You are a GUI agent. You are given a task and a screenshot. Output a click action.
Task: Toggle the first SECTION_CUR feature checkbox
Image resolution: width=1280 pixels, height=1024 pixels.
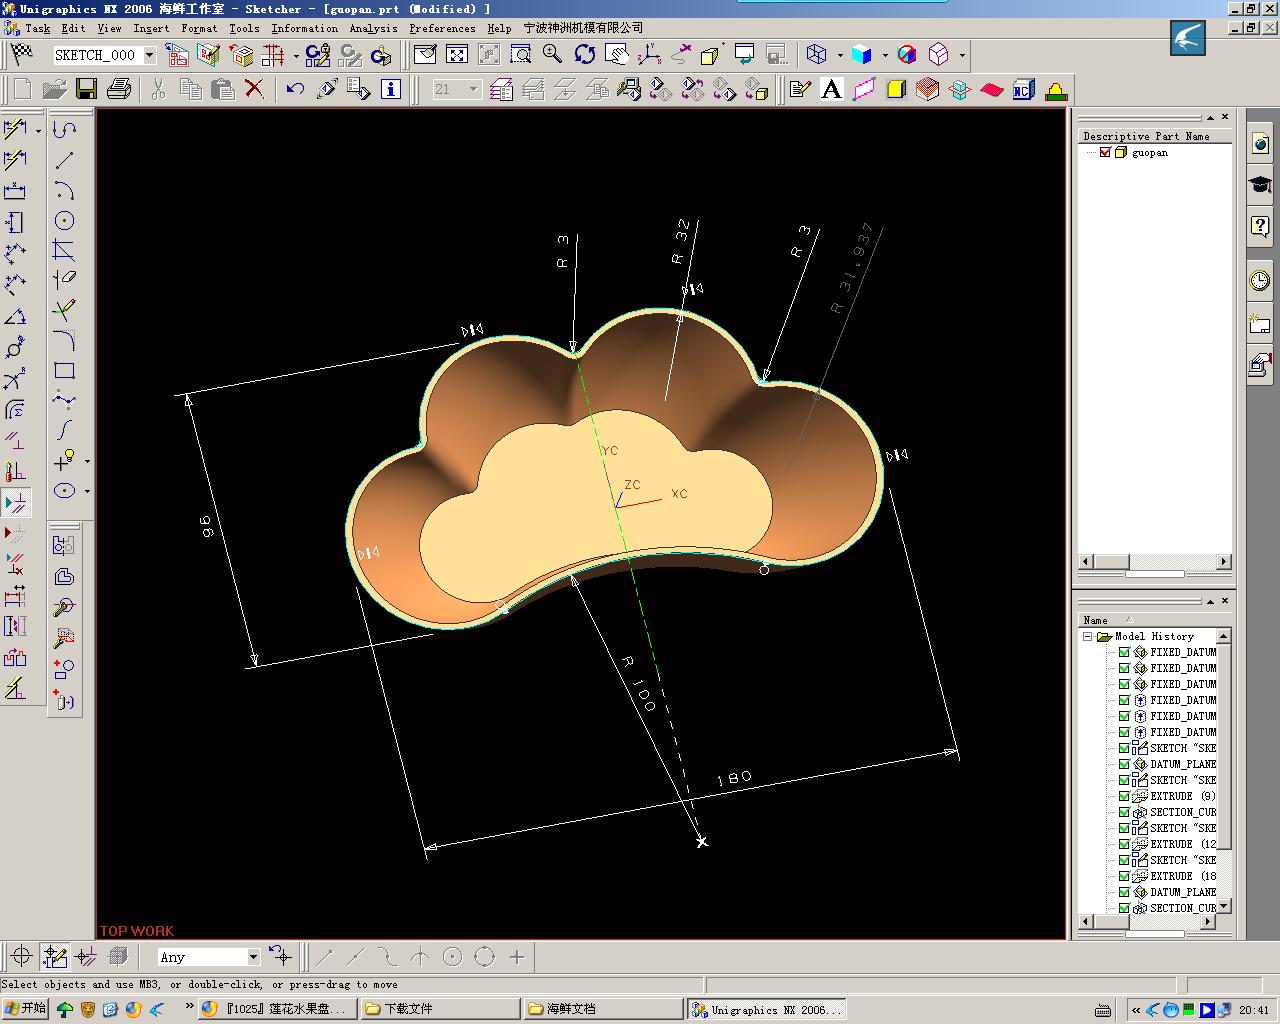(x=1124, y=812)
